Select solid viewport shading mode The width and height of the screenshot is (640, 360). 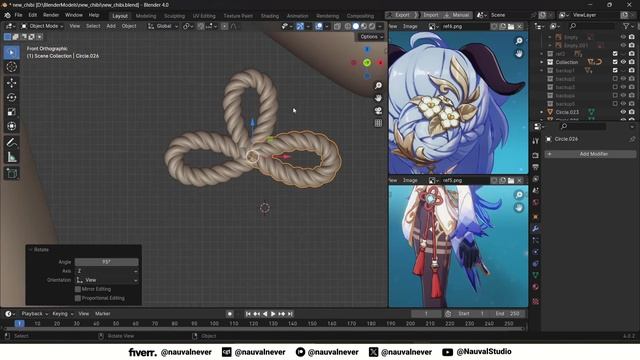coord(356,26)
